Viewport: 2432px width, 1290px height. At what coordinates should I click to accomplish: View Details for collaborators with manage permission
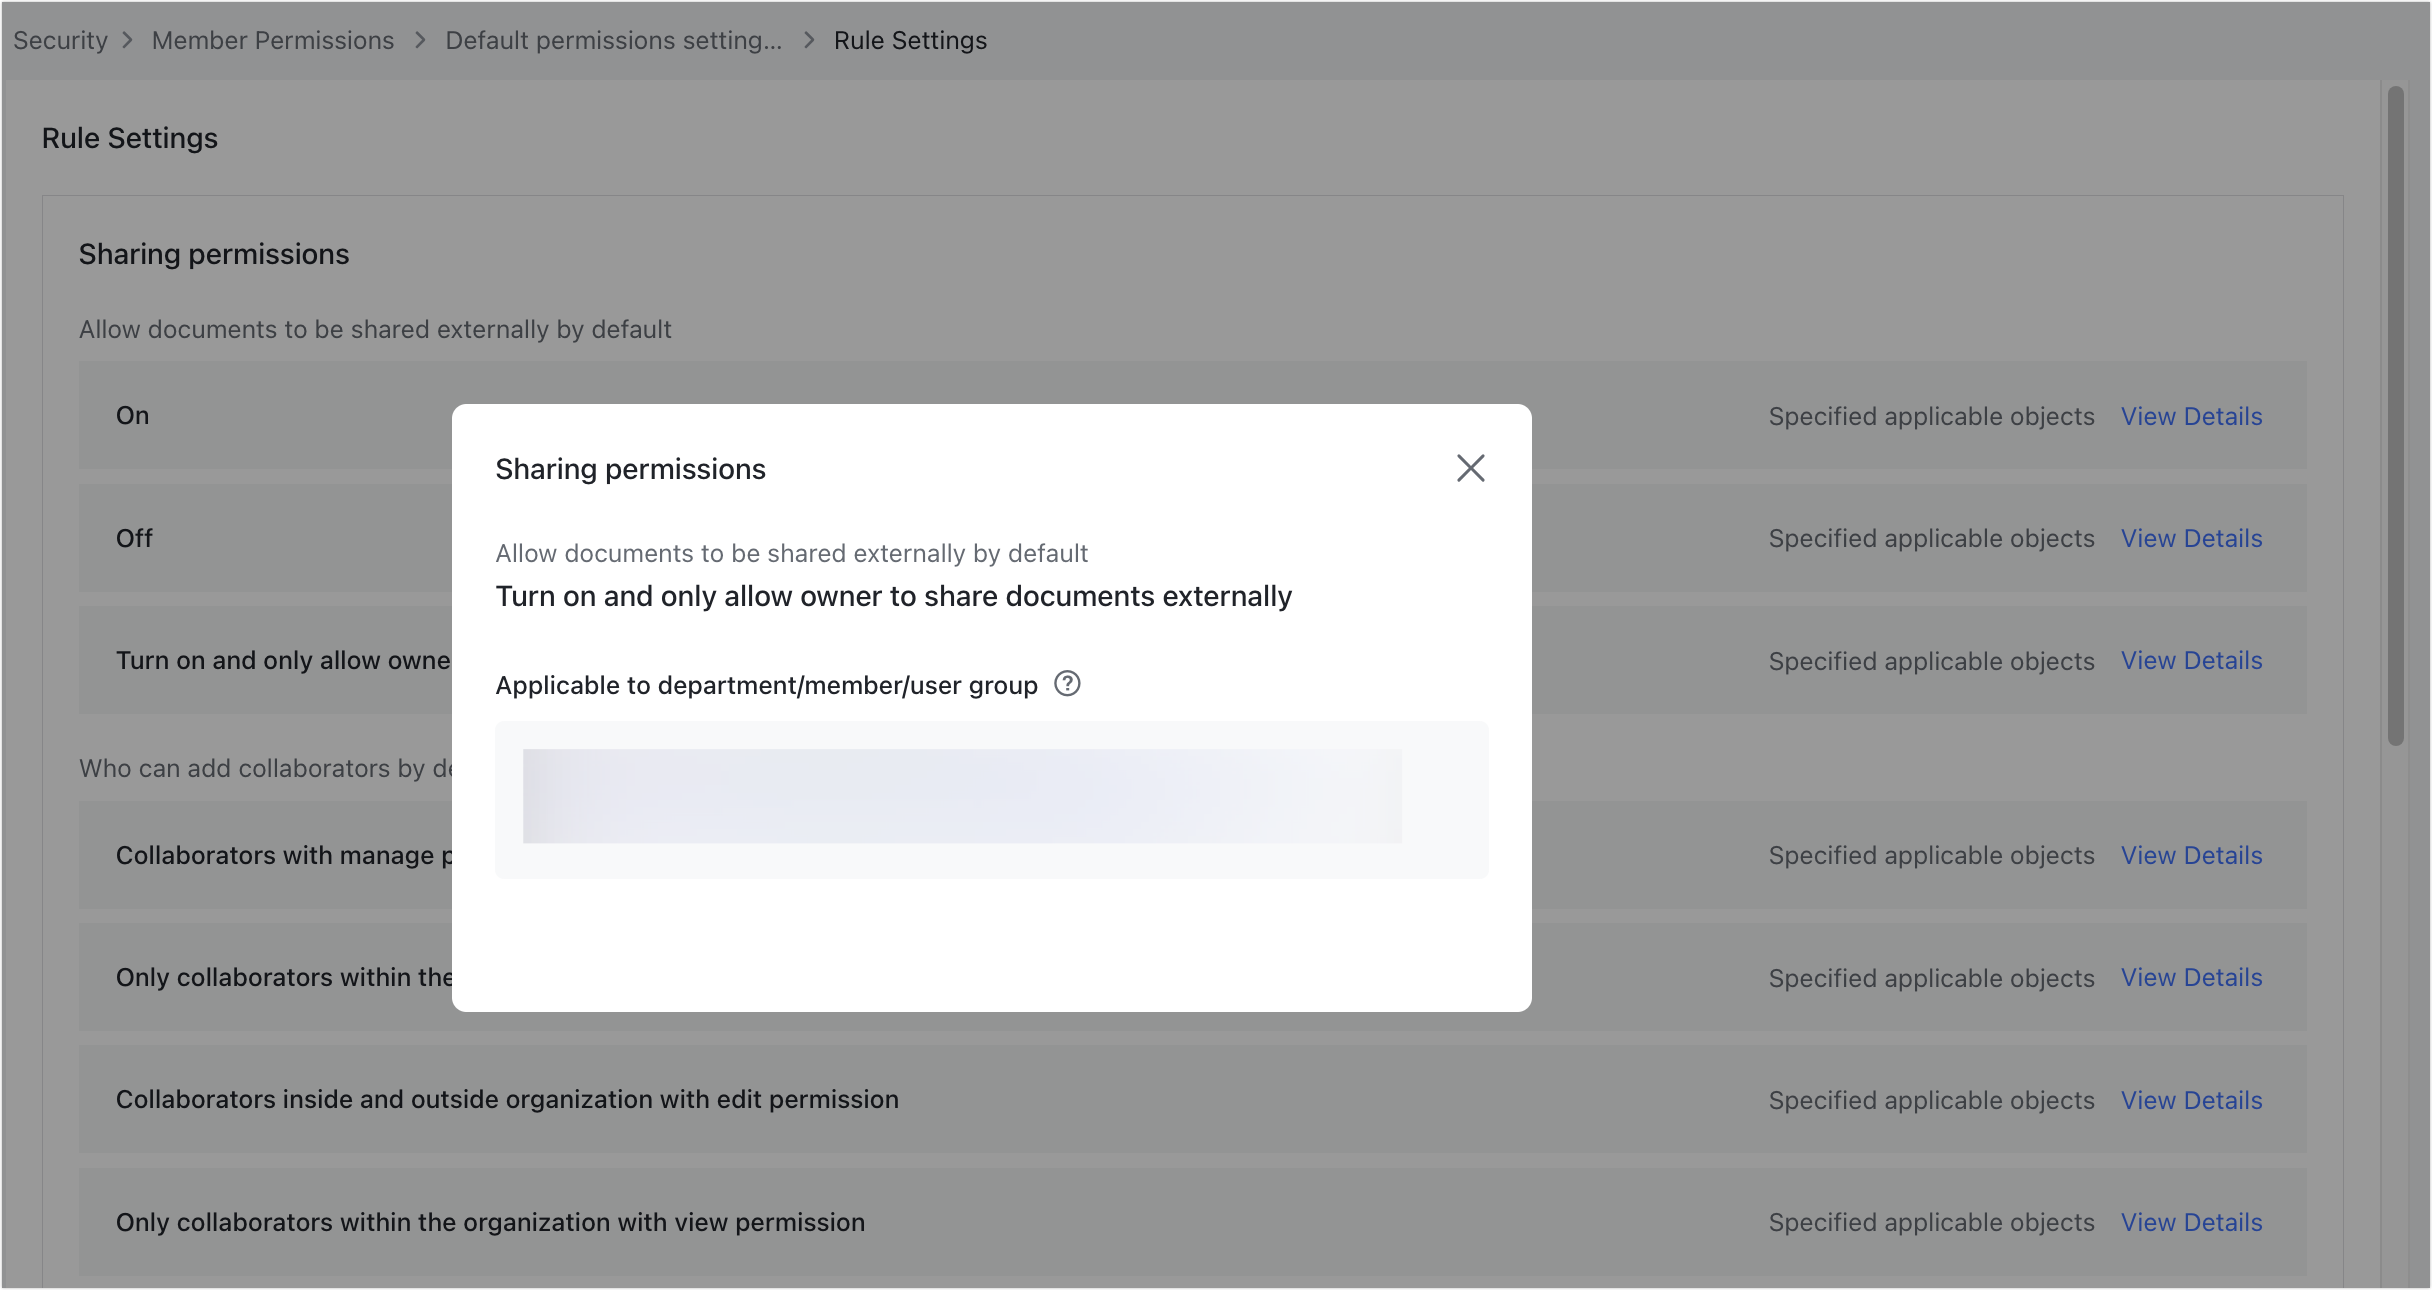coord(2191,855)
